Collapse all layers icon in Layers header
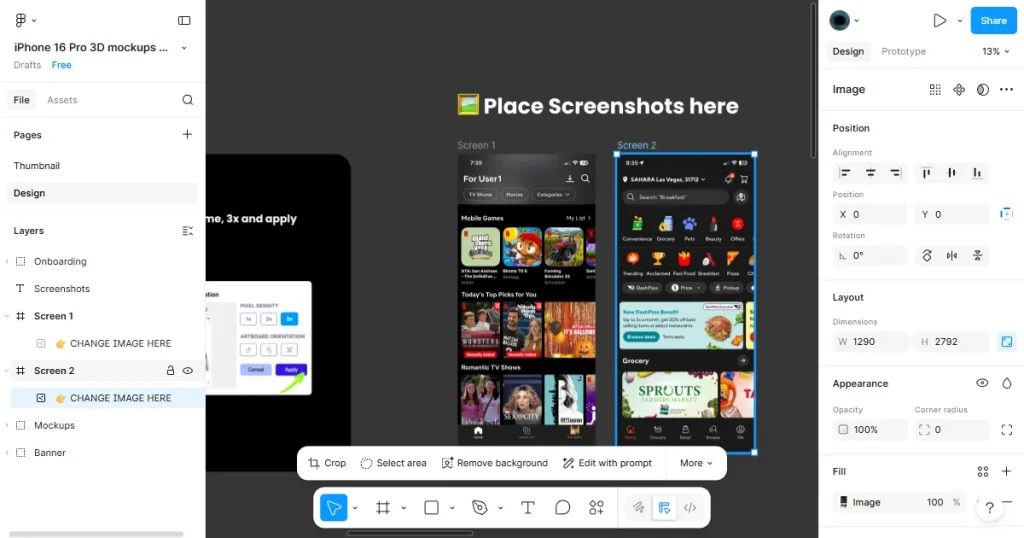 click(187, 230)
